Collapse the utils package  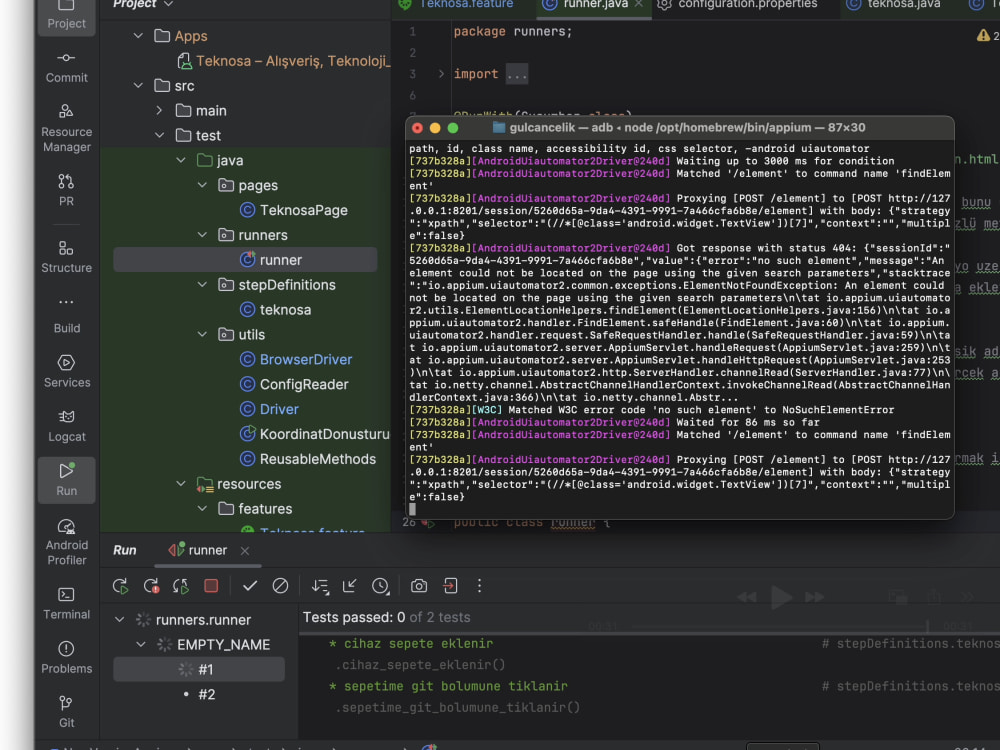pos(202,334)
